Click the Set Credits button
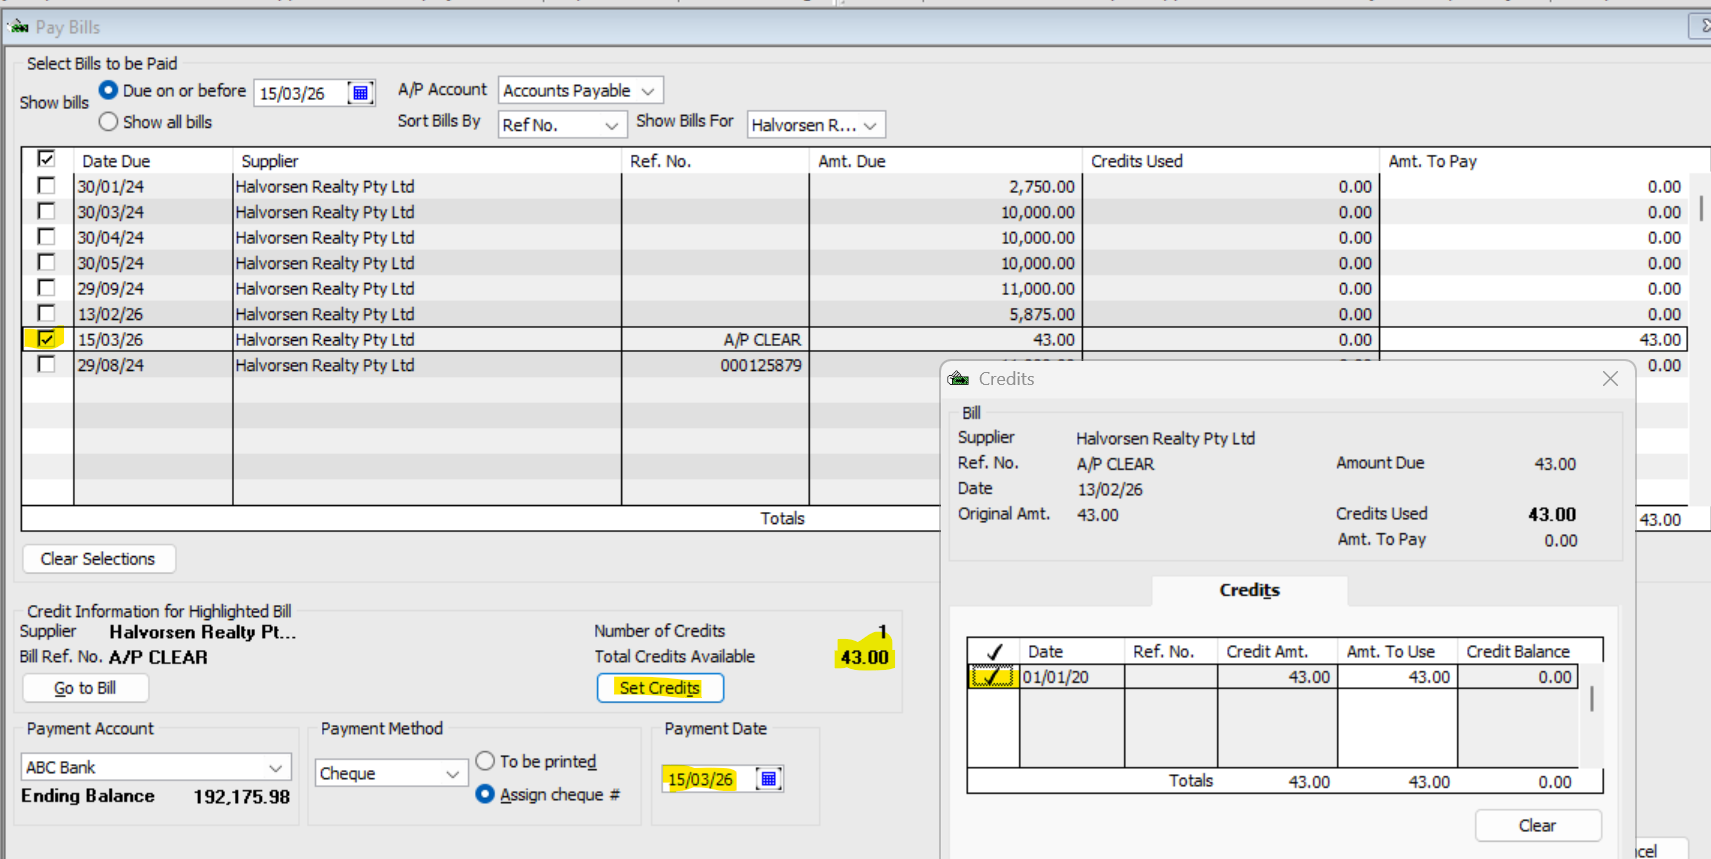 tap(660, 688)
